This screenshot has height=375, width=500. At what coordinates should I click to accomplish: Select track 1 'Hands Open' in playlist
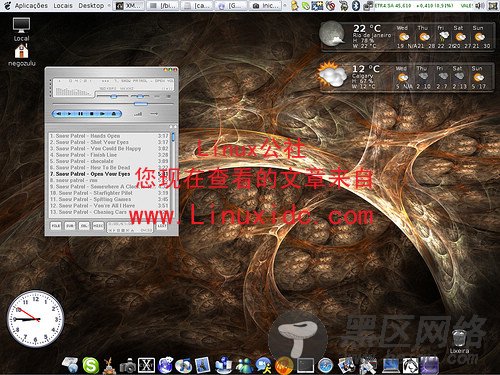pos(109,136)
